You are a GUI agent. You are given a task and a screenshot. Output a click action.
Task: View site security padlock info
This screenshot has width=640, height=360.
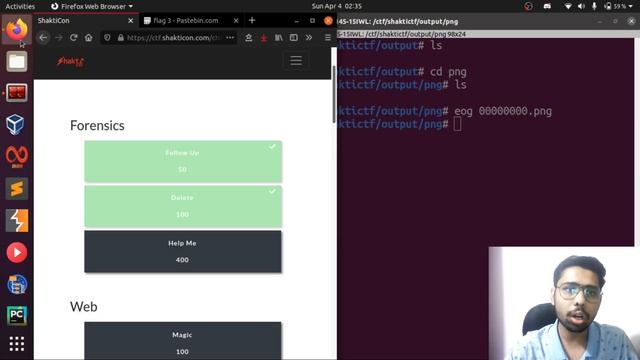pos(120,38)
